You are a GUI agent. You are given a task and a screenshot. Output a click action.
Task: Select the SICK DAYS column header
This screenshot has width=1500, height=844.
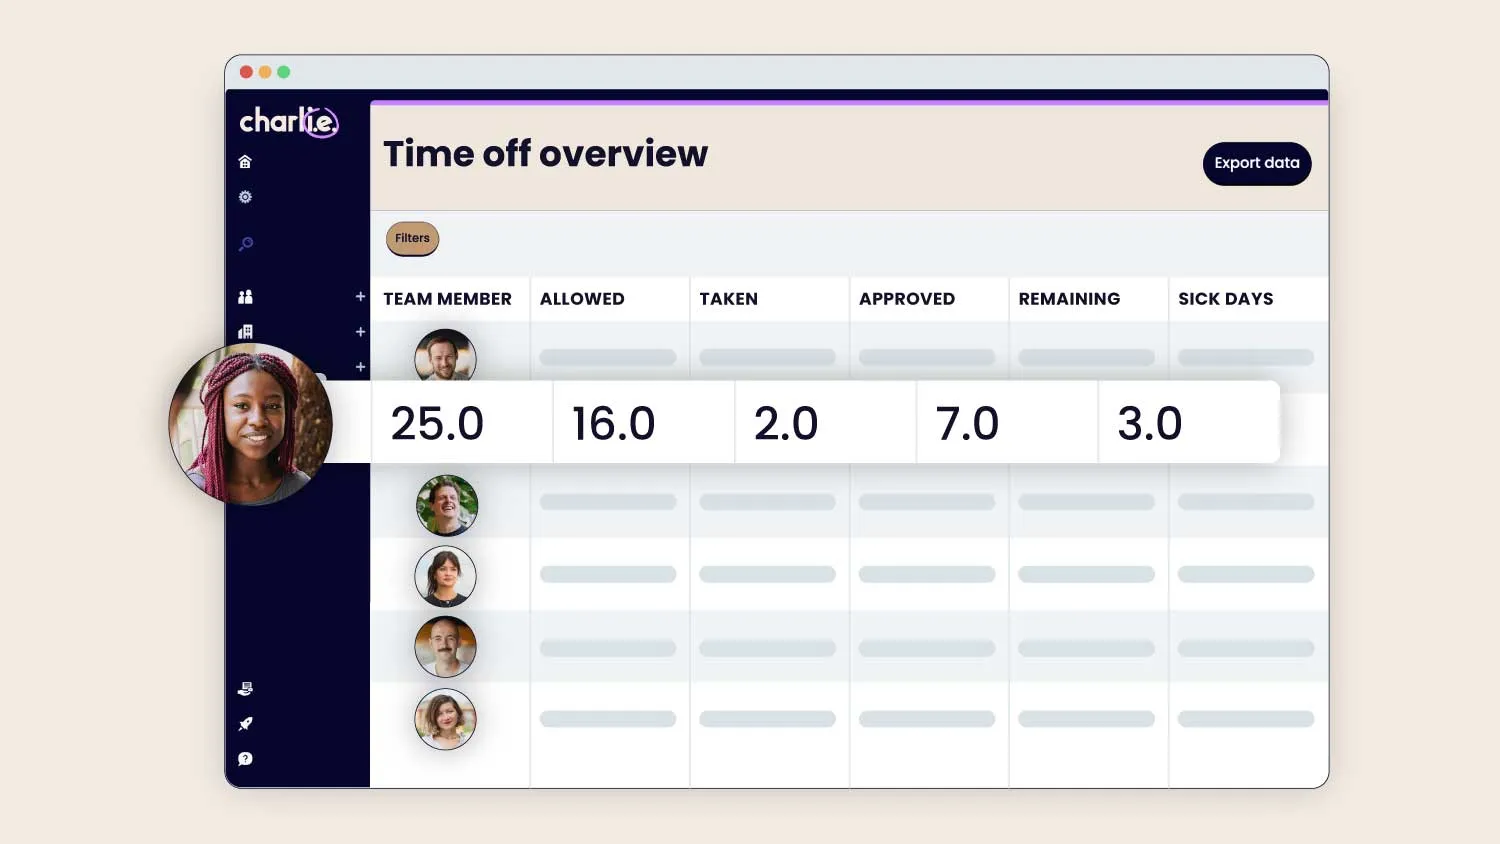click(x=1225, y=299)
